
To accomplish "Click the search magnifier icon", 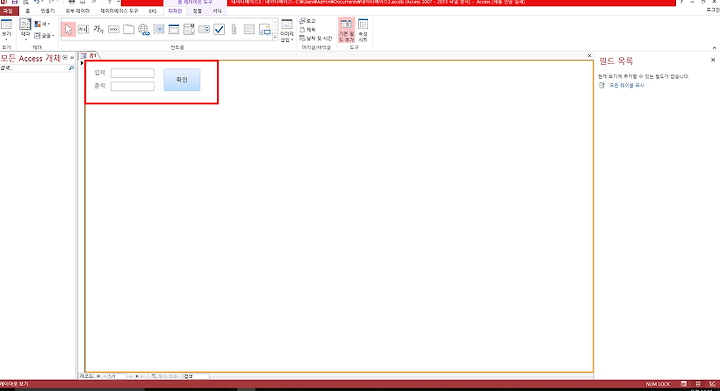I will pos(71,68).
